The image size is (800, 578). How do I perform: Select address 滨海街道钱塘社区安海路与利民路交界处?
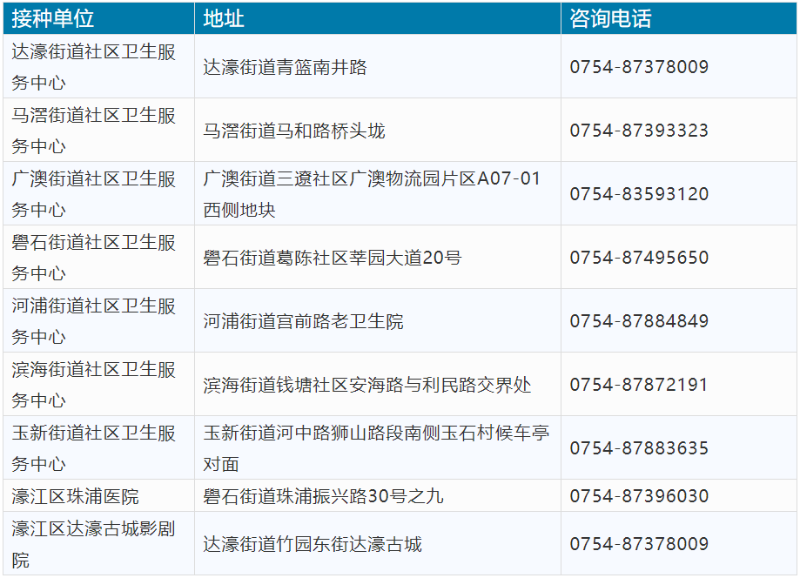tap(367, 385)
